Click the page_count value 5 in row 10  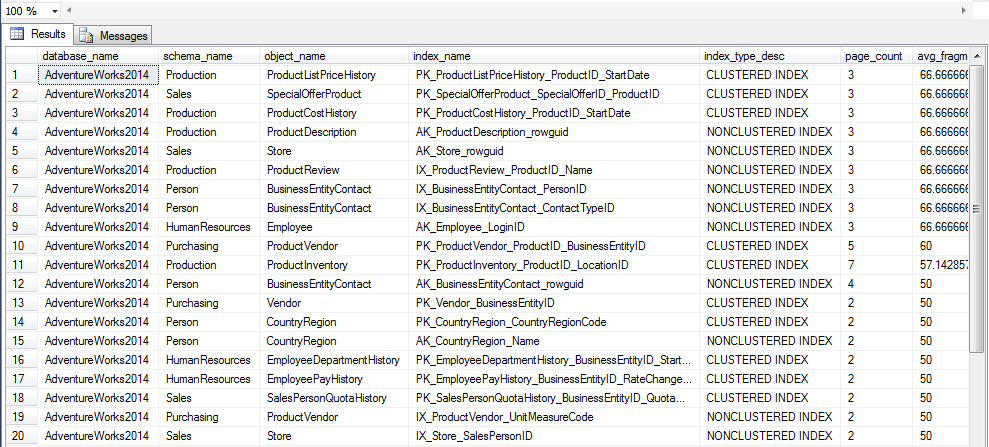(876, 245)
